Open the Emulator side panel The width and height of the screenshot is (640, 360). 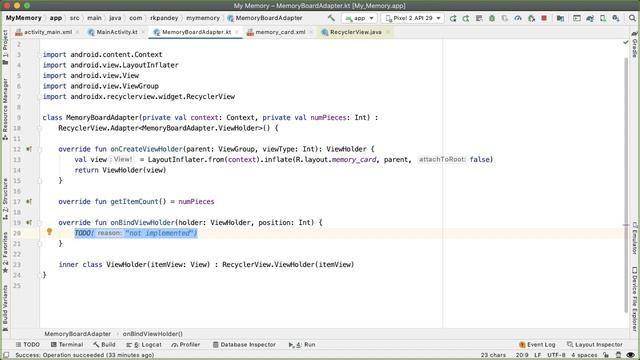click(x=635, y=238)
